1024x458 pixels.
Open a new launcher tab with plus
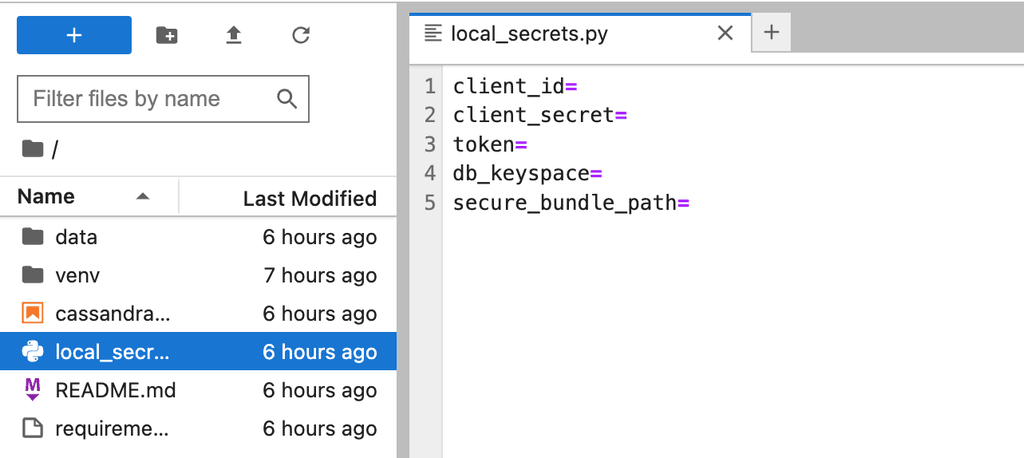pos(771,33)
